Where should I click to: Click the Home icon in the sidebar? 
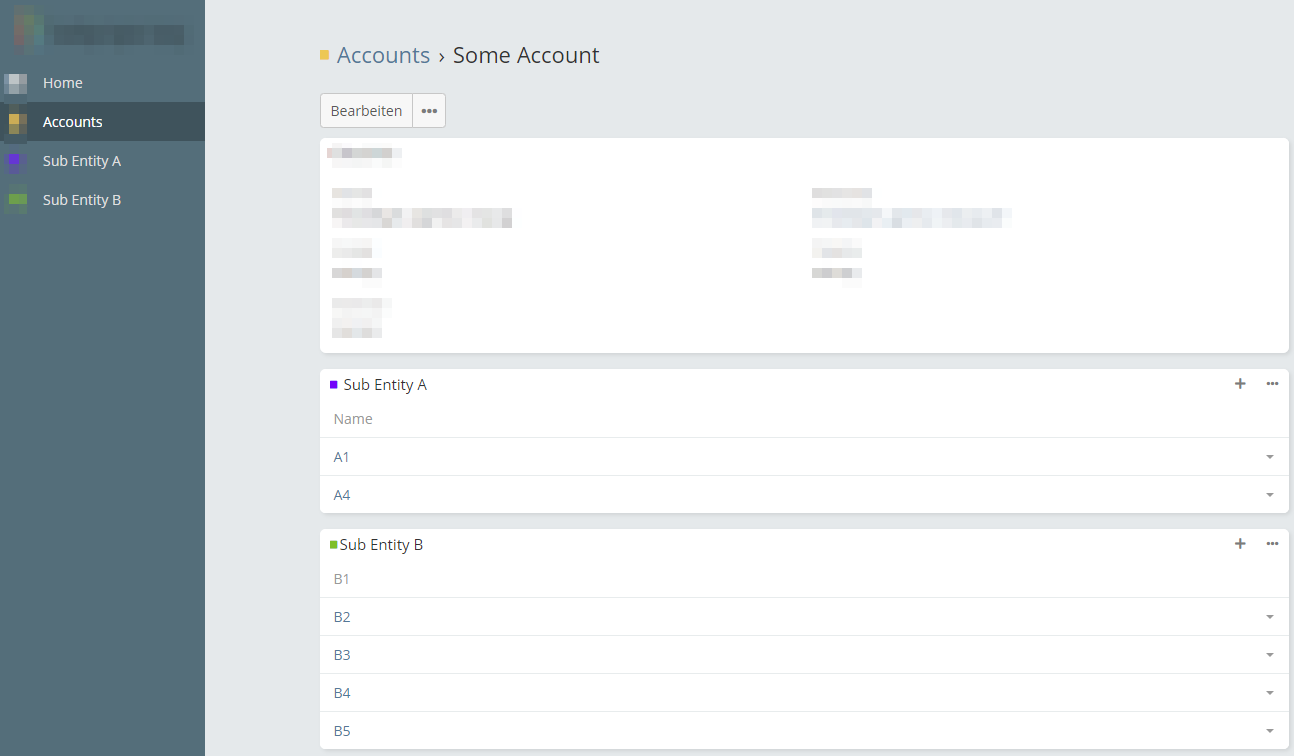(x=16, y=83)
